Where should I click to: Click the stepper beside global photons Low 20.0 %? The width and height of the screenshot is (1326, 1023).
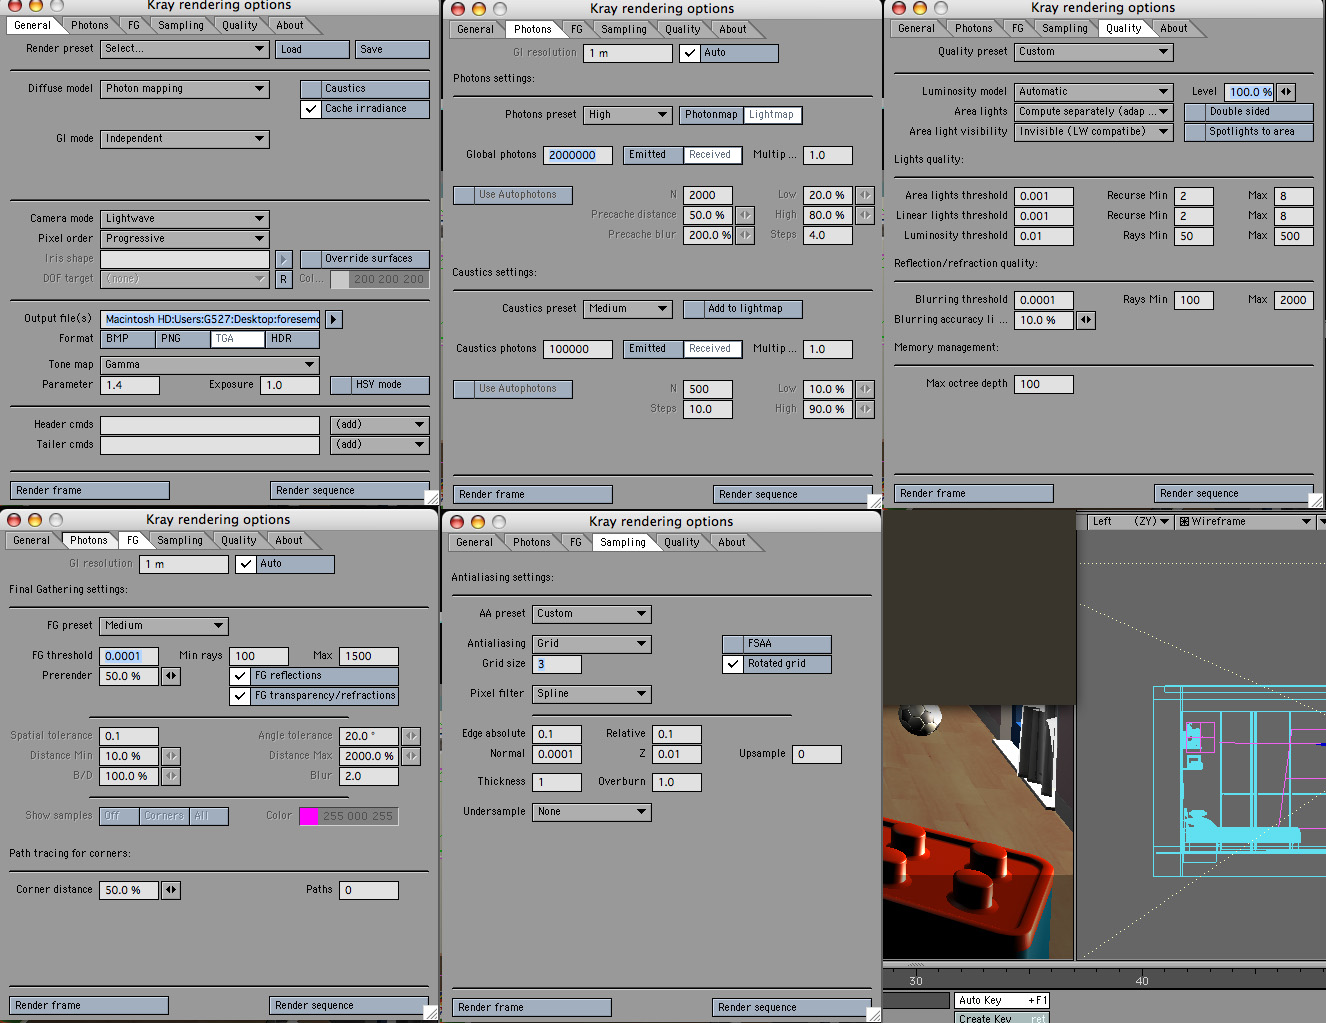point(865,195)
